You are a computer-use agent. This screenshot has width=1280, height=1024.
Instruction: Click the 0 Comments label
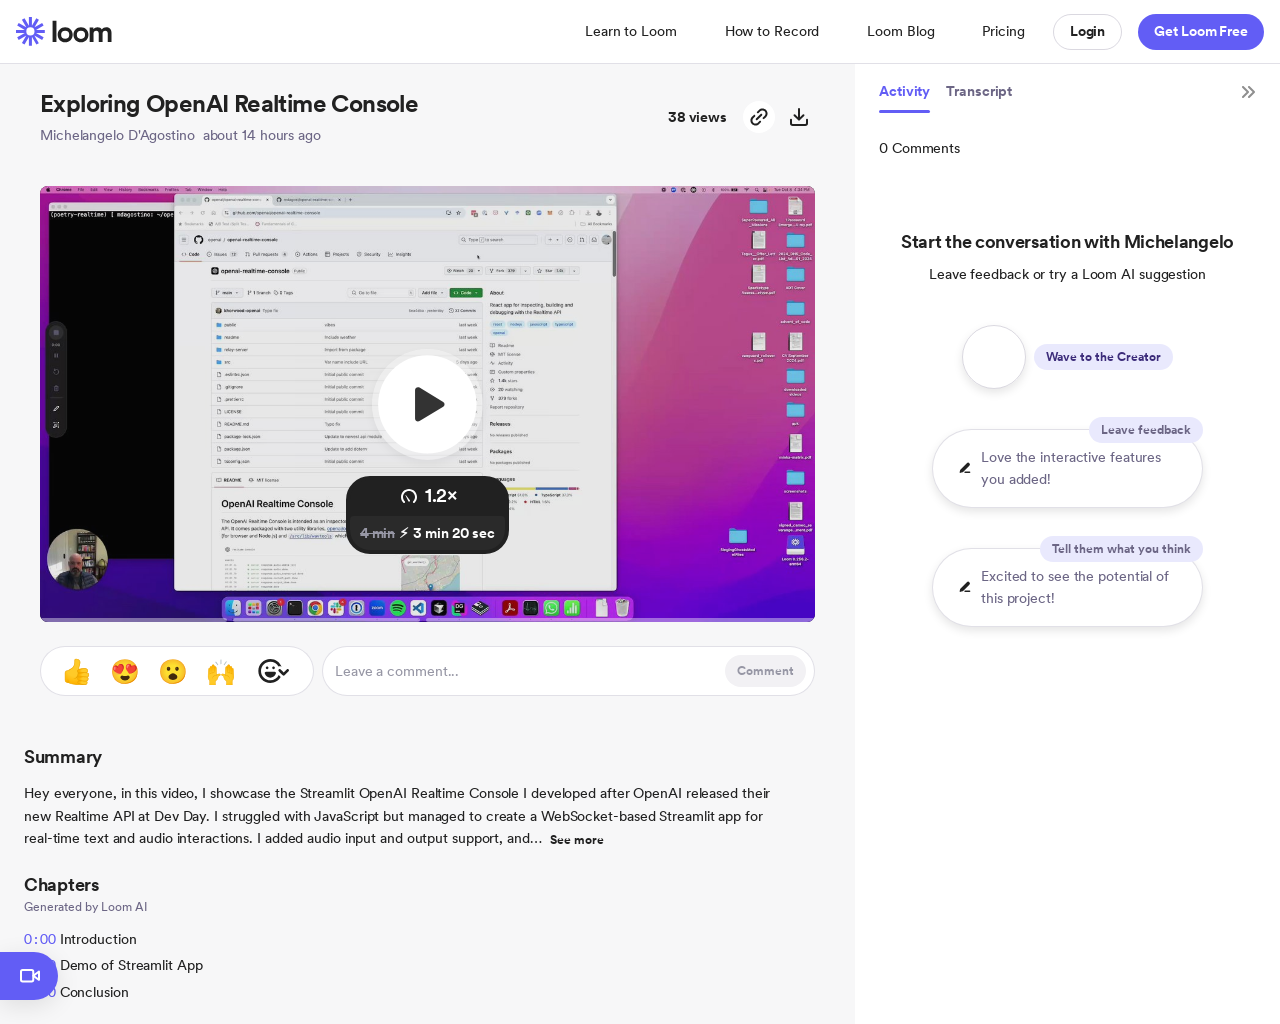(x=919, y=148)
